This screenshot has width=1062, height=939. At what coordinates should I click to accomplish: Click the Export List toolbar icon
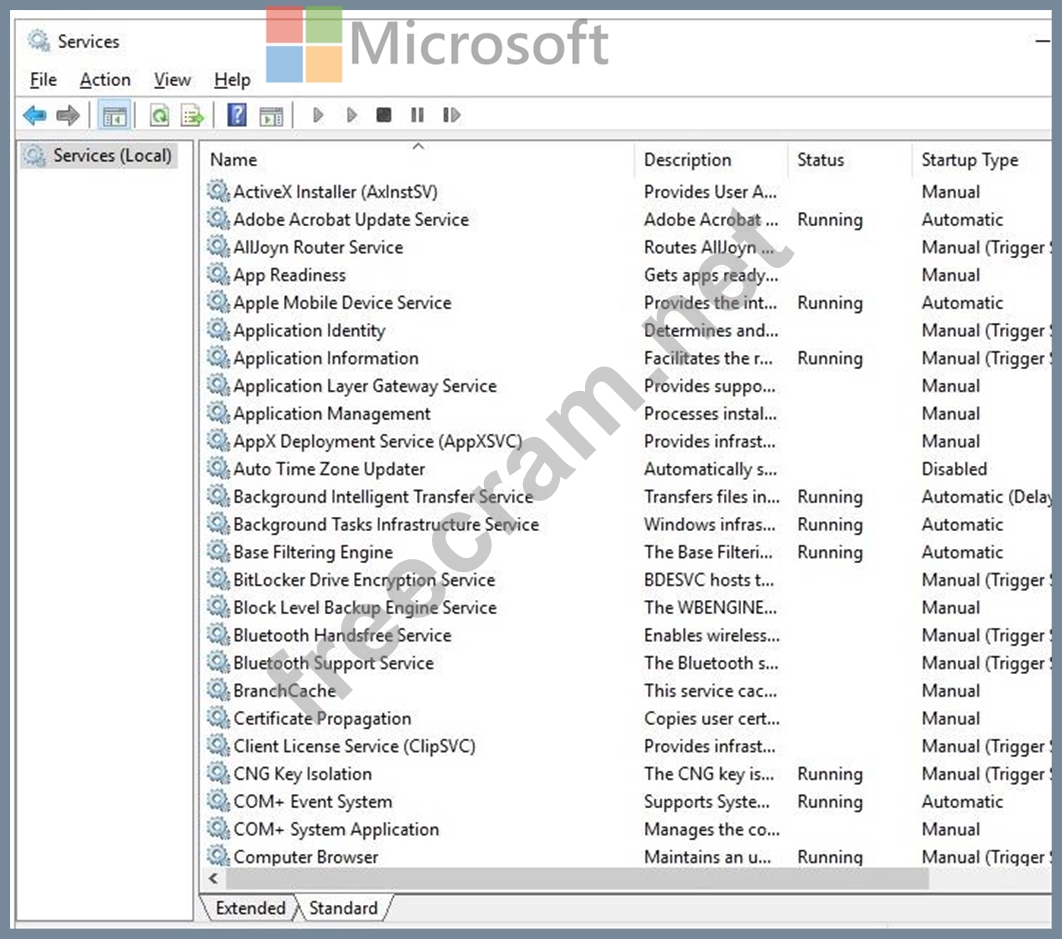point(192,116)
